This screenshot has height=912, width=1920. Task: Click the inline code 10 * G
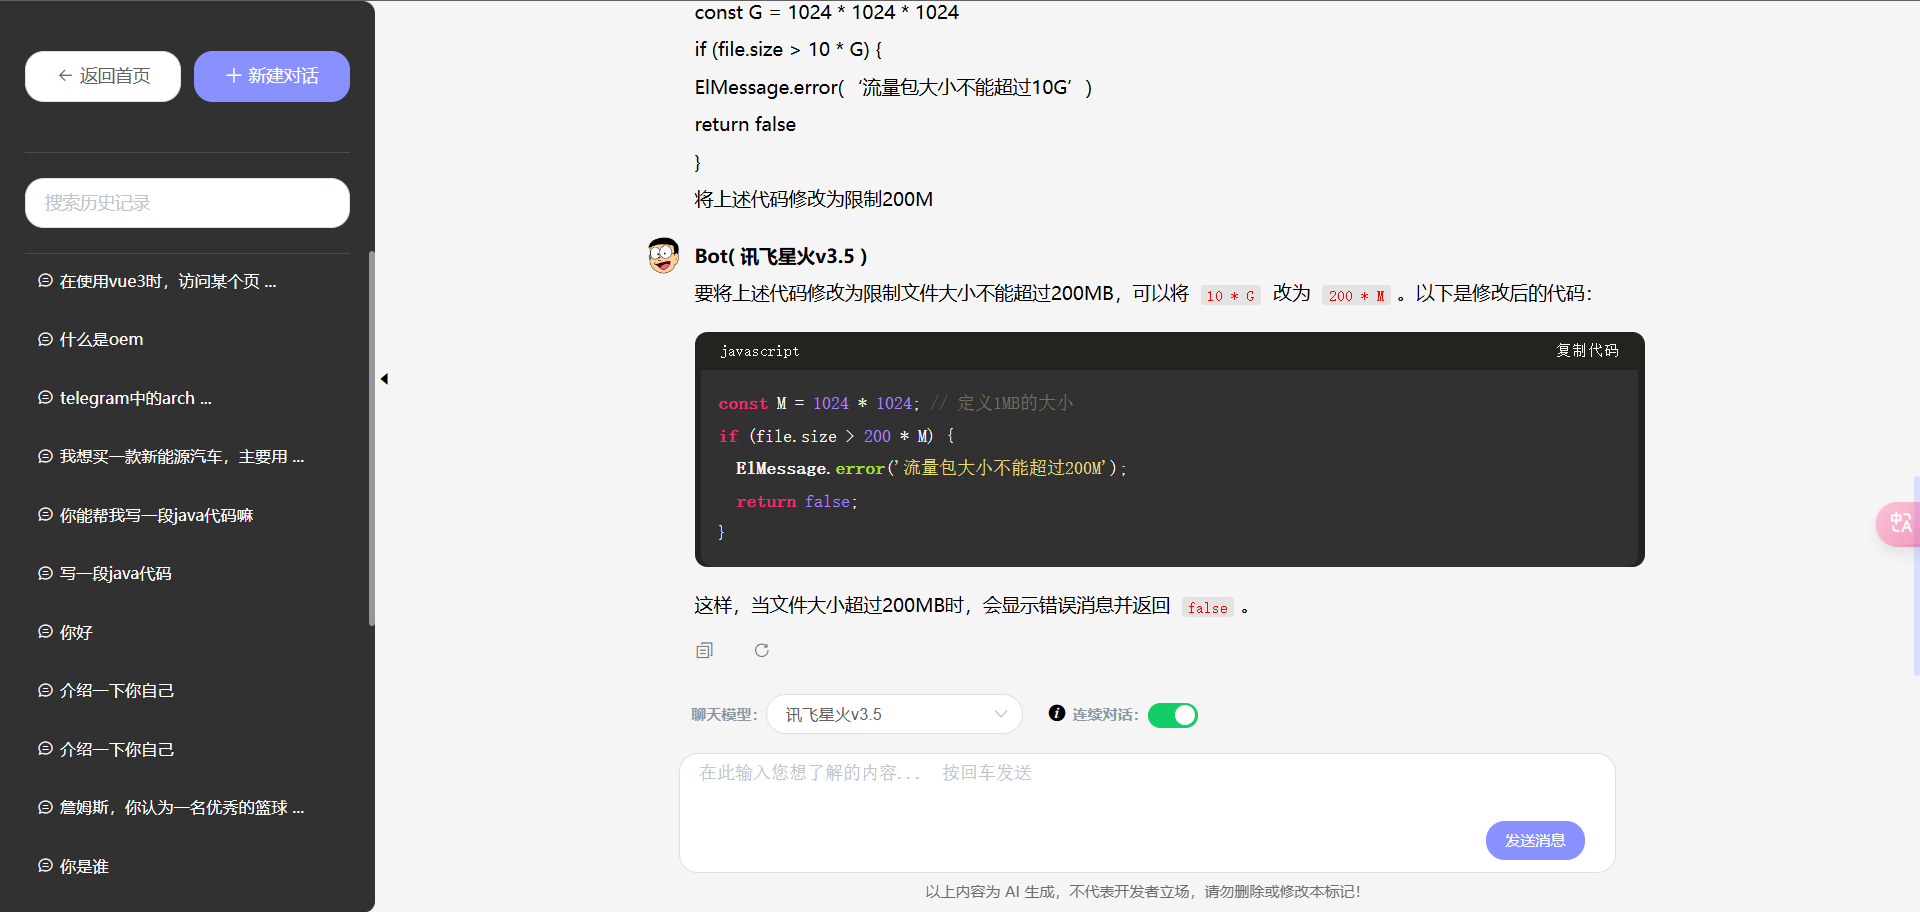[x=1230, y=295]
